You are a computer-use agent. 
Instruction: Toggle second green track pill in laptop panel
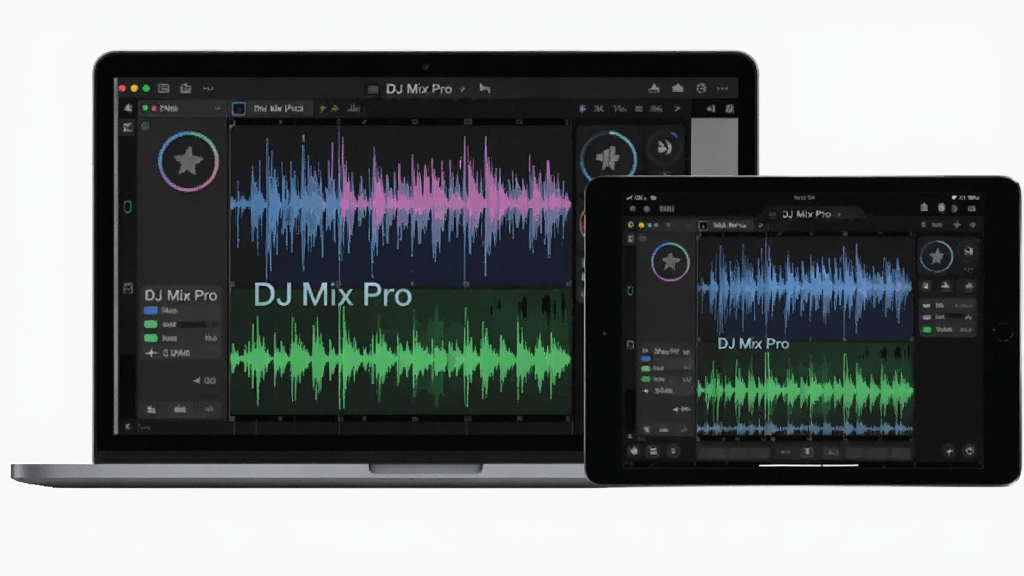pos(151,338)
